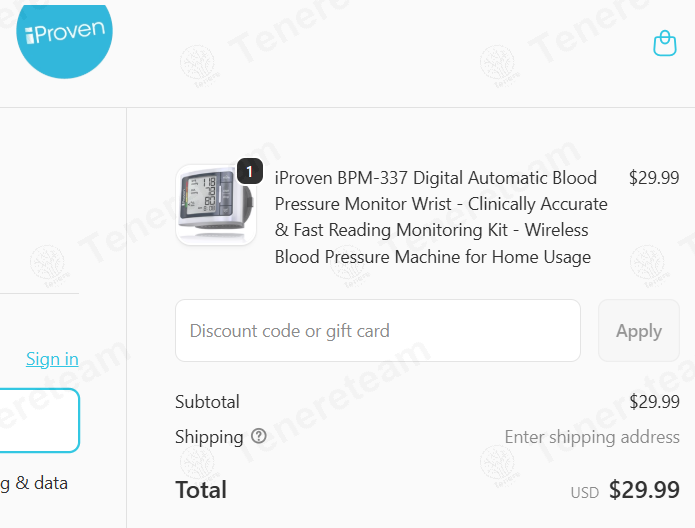Click the bold Total amount $29.99

pos(644,490)
